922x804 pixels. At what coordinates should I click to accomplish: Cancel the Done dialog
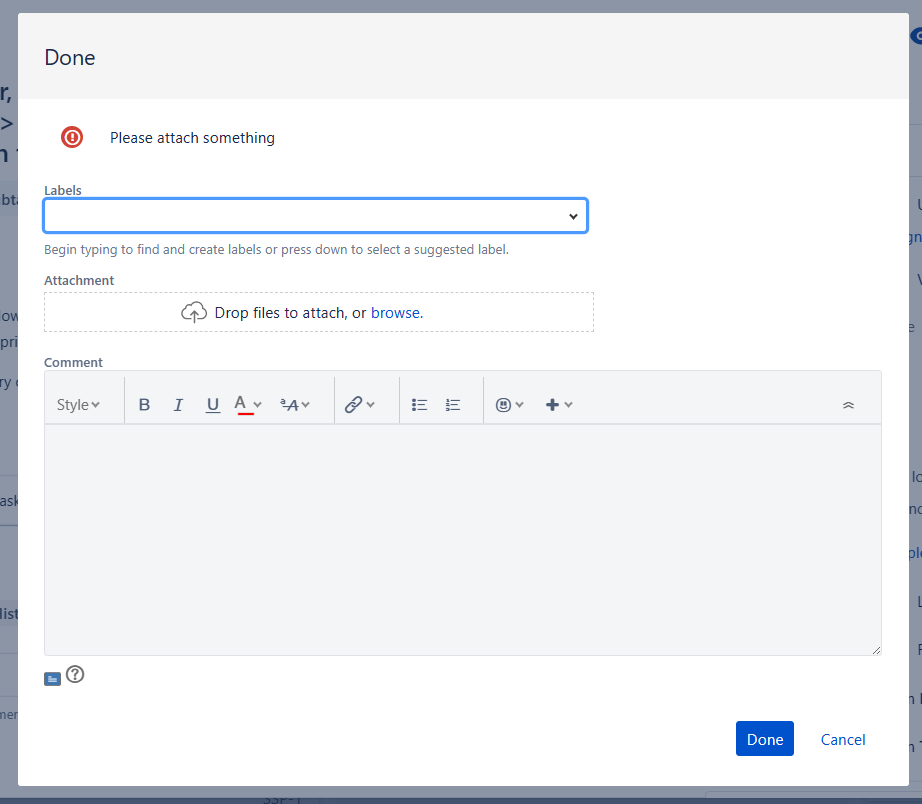[843, 739]
